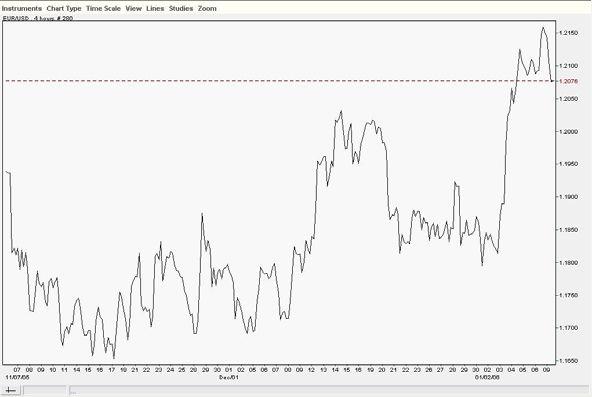Click the 1.1650 price axis label
592x397 pixels.
click(569, 361)
